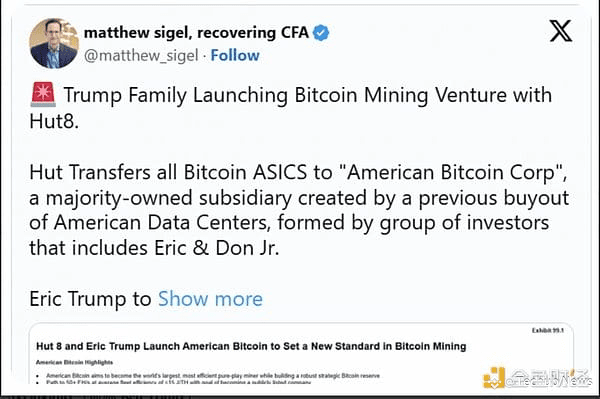The width and height of the screenshot is (600, 399).
Task: Click the first bullet about world's largest miner
Action: click(x=213, y=376)
